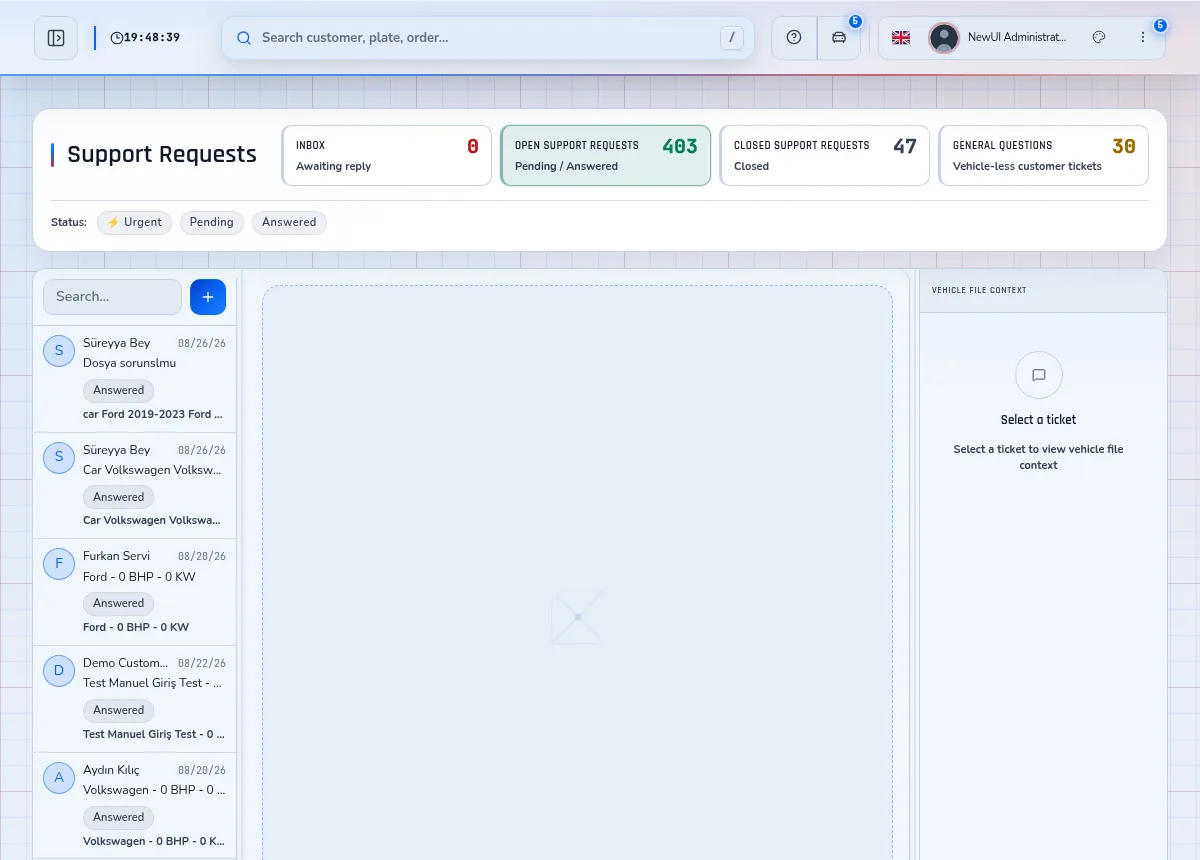Open the Furkan Servi ticket name

click(x=116, y=556)
